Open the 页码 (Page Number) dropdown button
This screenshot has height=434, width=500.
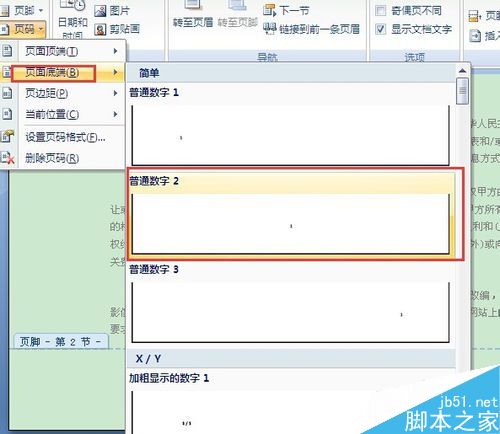click(23, 29)
